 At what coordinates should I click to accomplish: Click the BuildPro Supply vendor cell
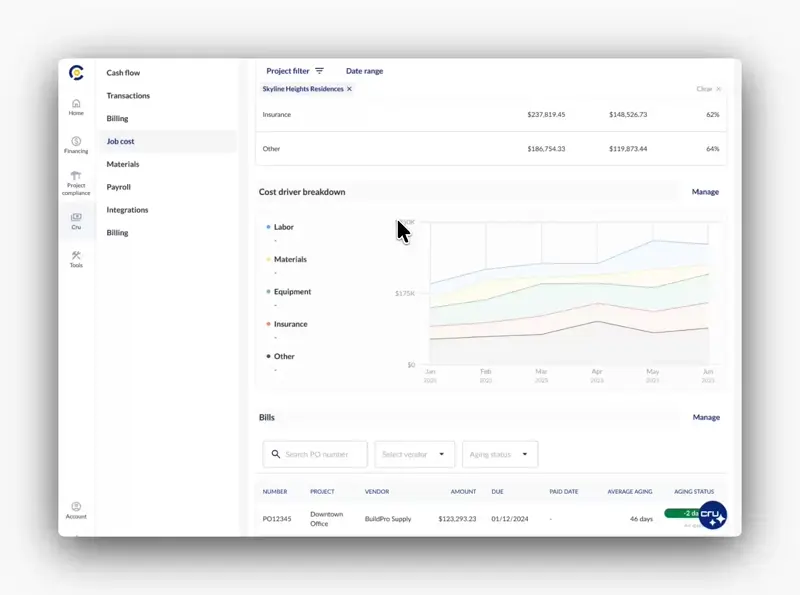(388, 518)
